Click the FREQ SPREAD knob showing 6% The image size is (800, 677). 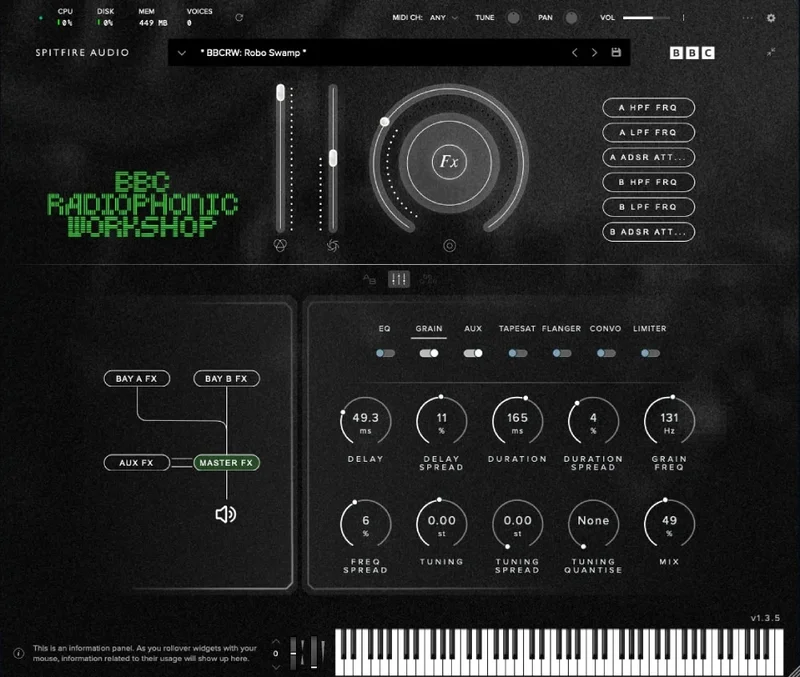[x=365, y=524]
